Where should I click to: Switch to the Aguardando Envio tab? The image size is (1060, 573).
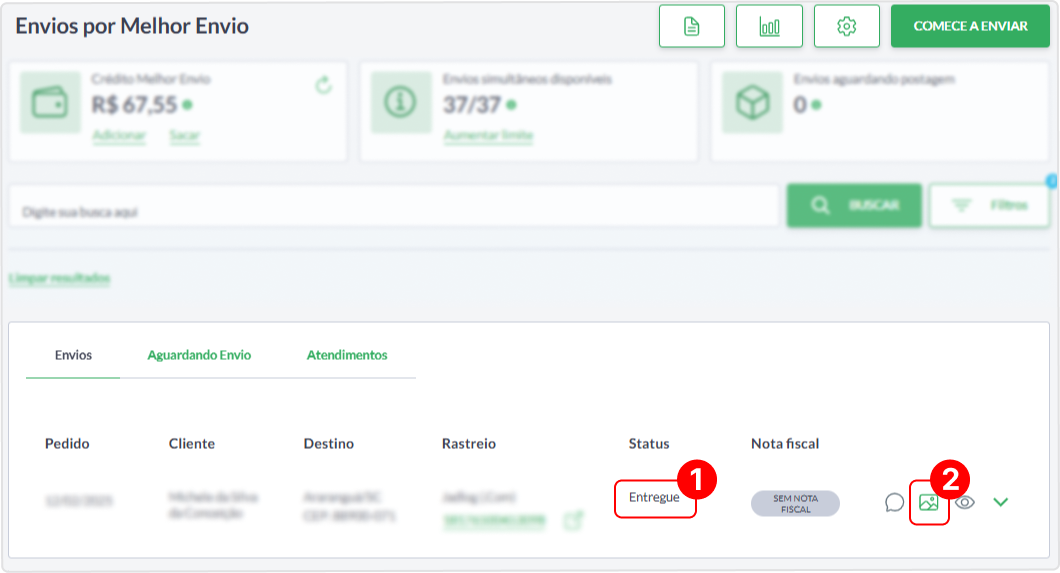[199, 355]
